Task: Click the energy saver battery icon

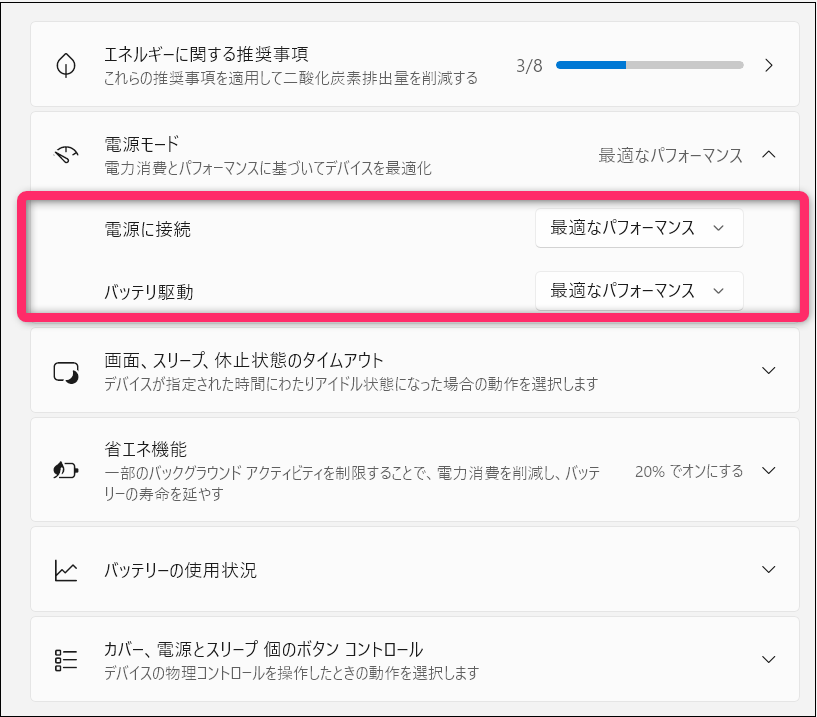Action: [66, 471]
